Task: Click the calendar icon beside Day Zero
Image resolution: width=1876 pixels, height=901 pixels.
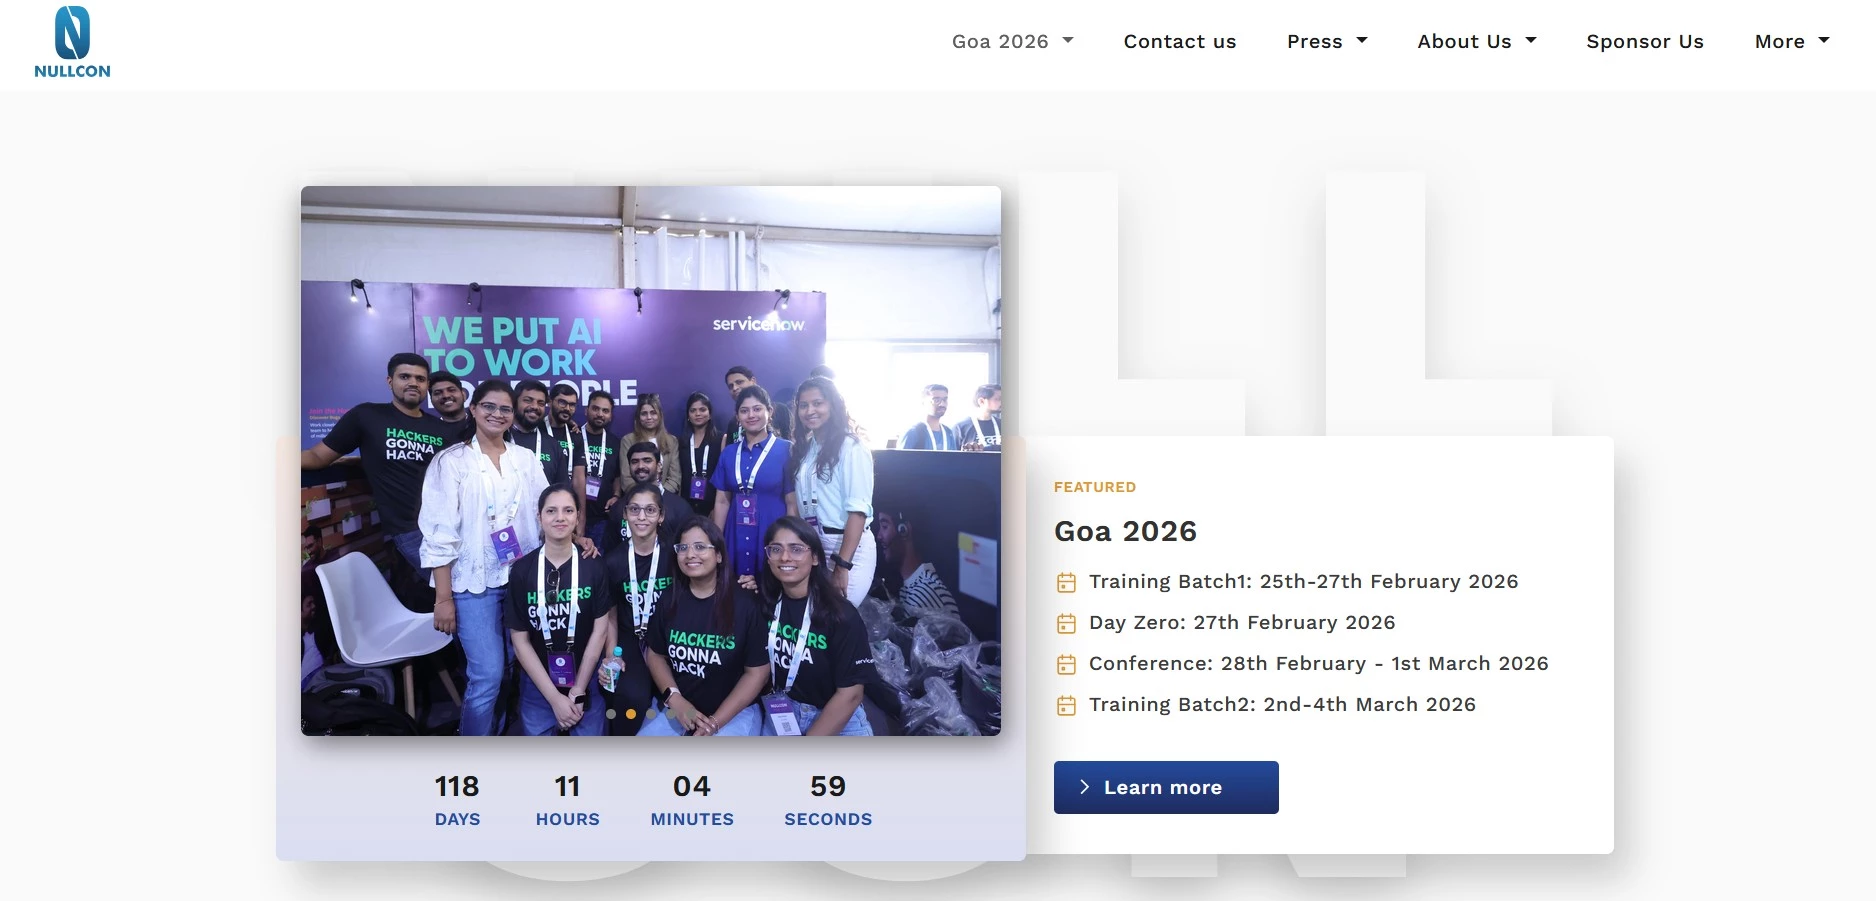Action: 1067,623
